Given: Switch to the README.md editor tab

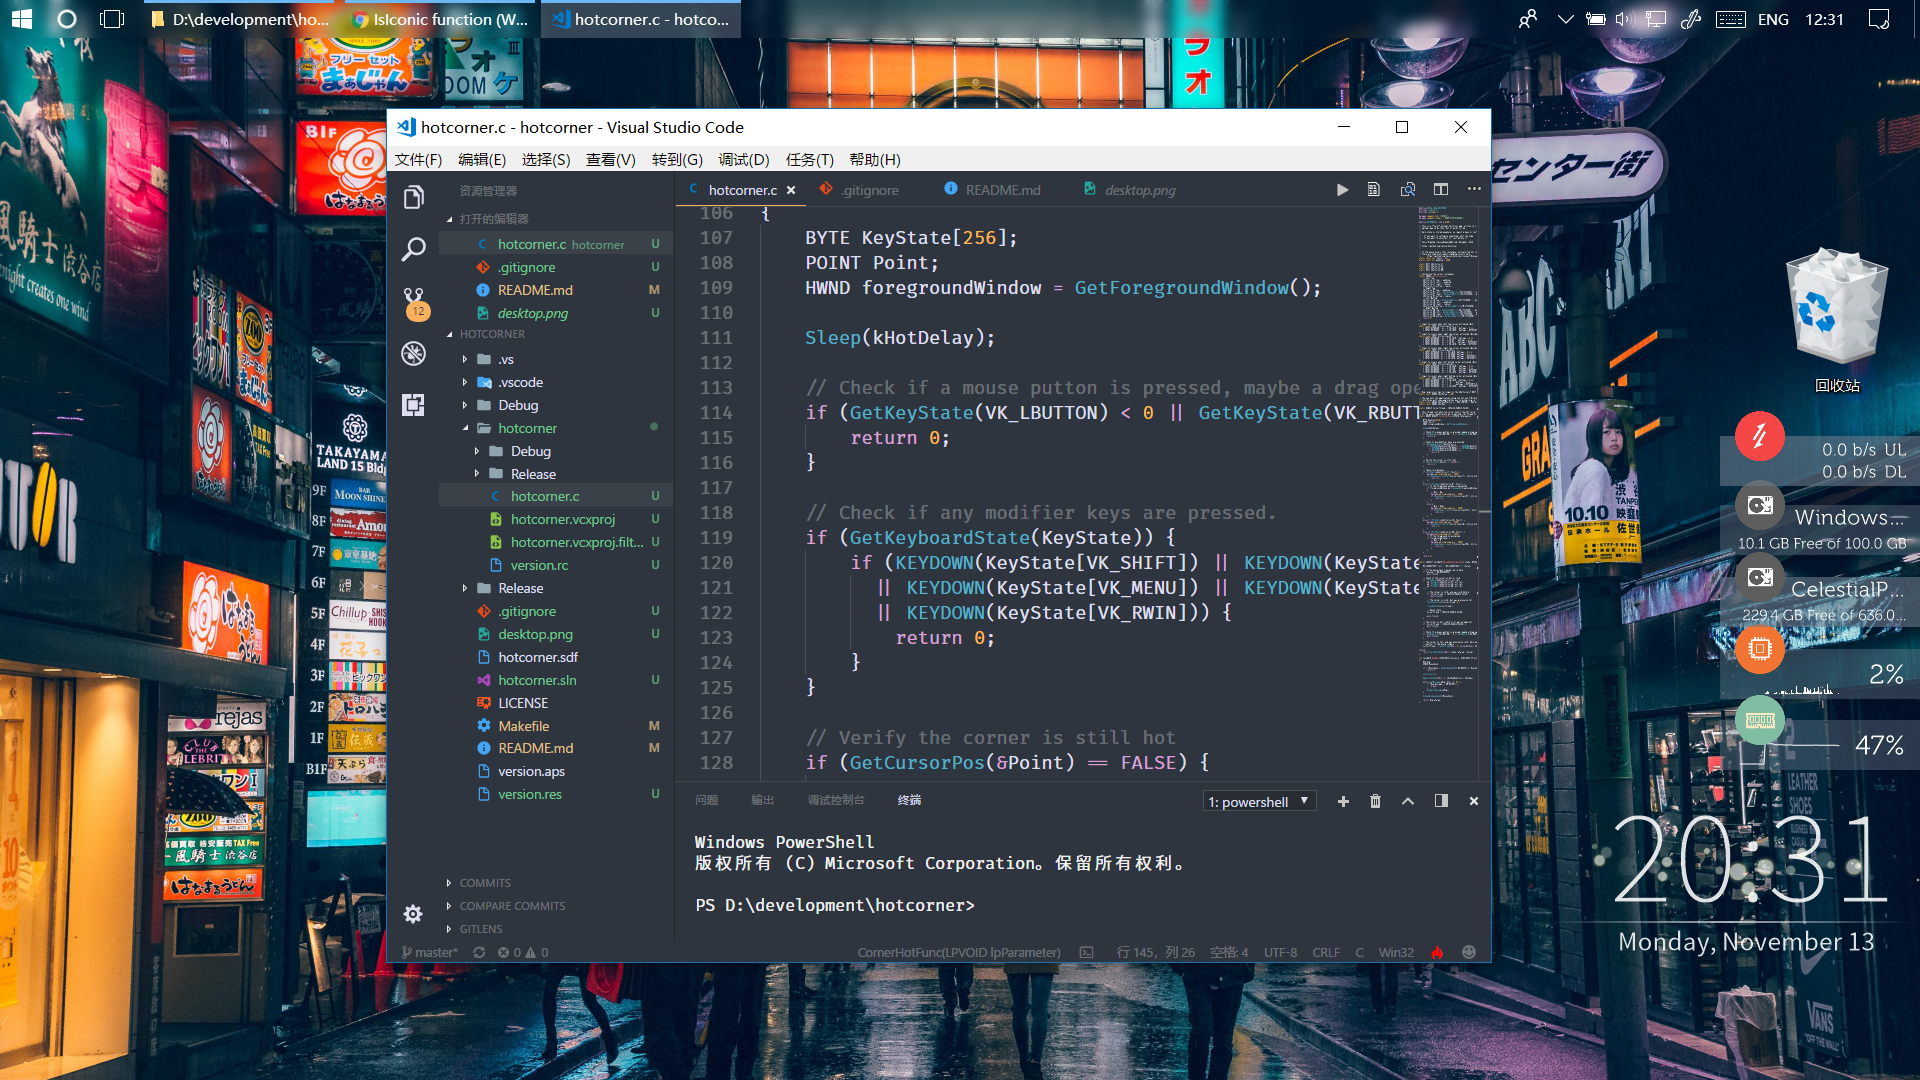Looking at the screenshot, I should click(1002, 190).
